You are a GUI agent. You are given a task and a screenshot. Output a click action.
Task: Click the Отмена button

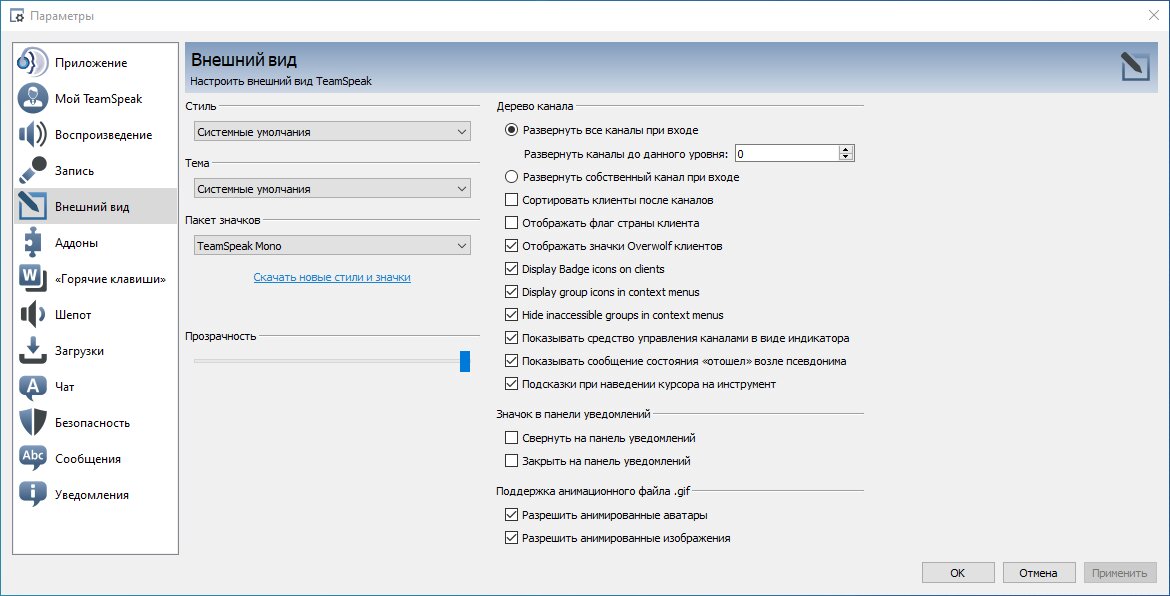1039,573
